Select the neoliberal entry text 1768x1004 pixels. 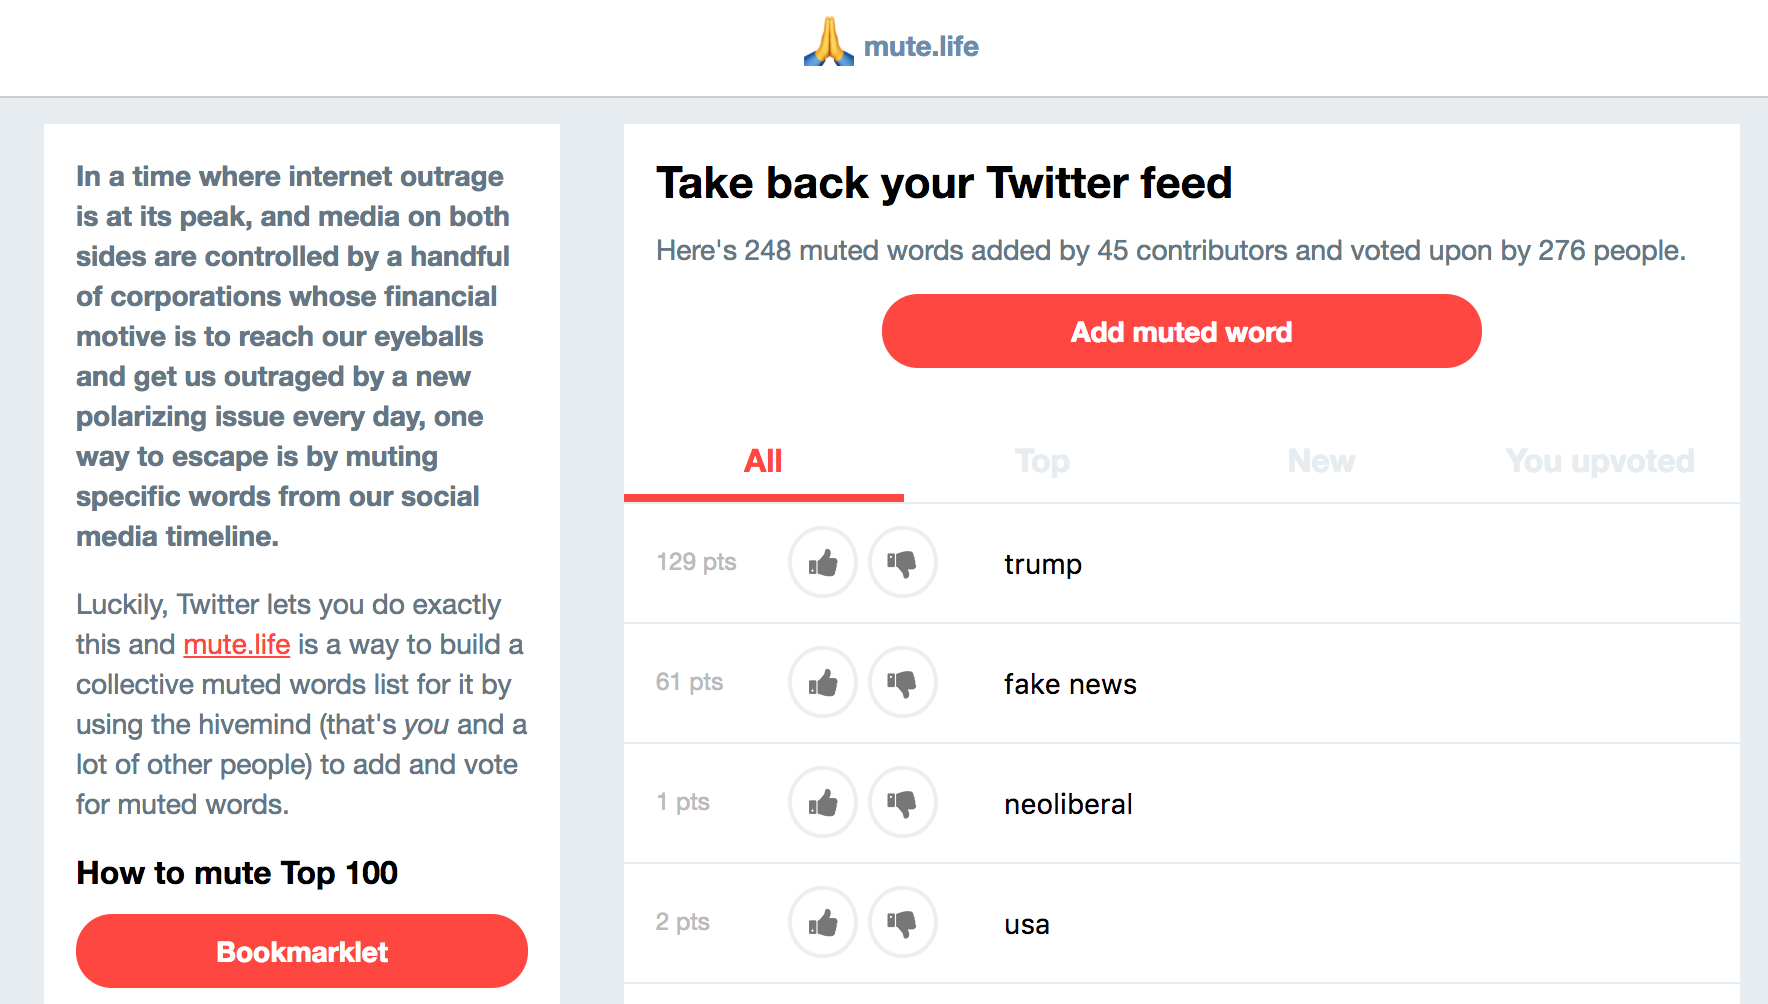tap(1068, 804)
